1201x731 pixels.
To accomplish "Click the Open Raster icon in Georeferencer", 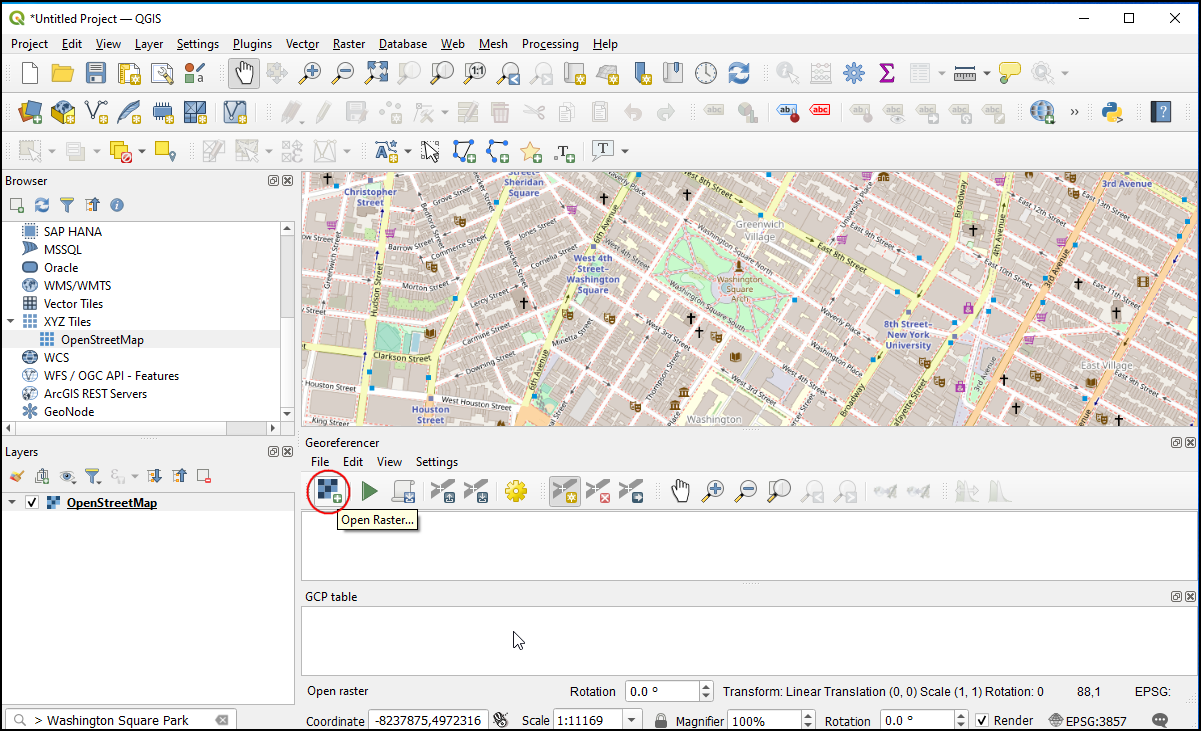I will tap(328, 491).
